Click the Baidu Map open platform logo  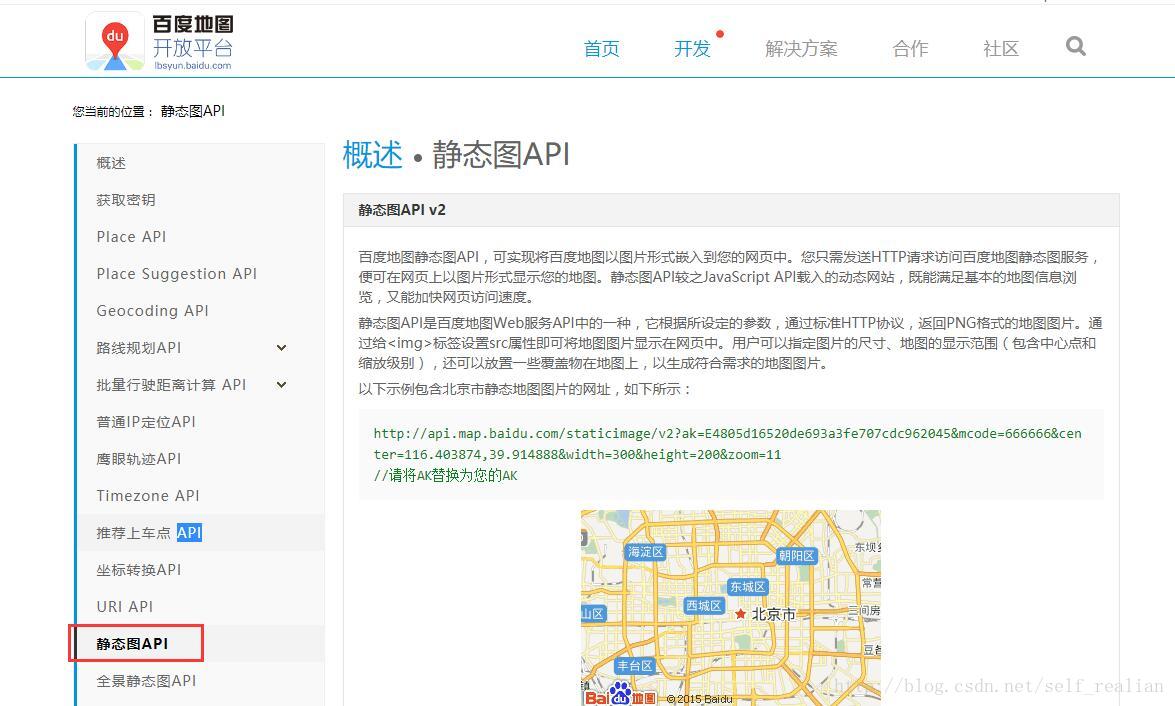160,42
